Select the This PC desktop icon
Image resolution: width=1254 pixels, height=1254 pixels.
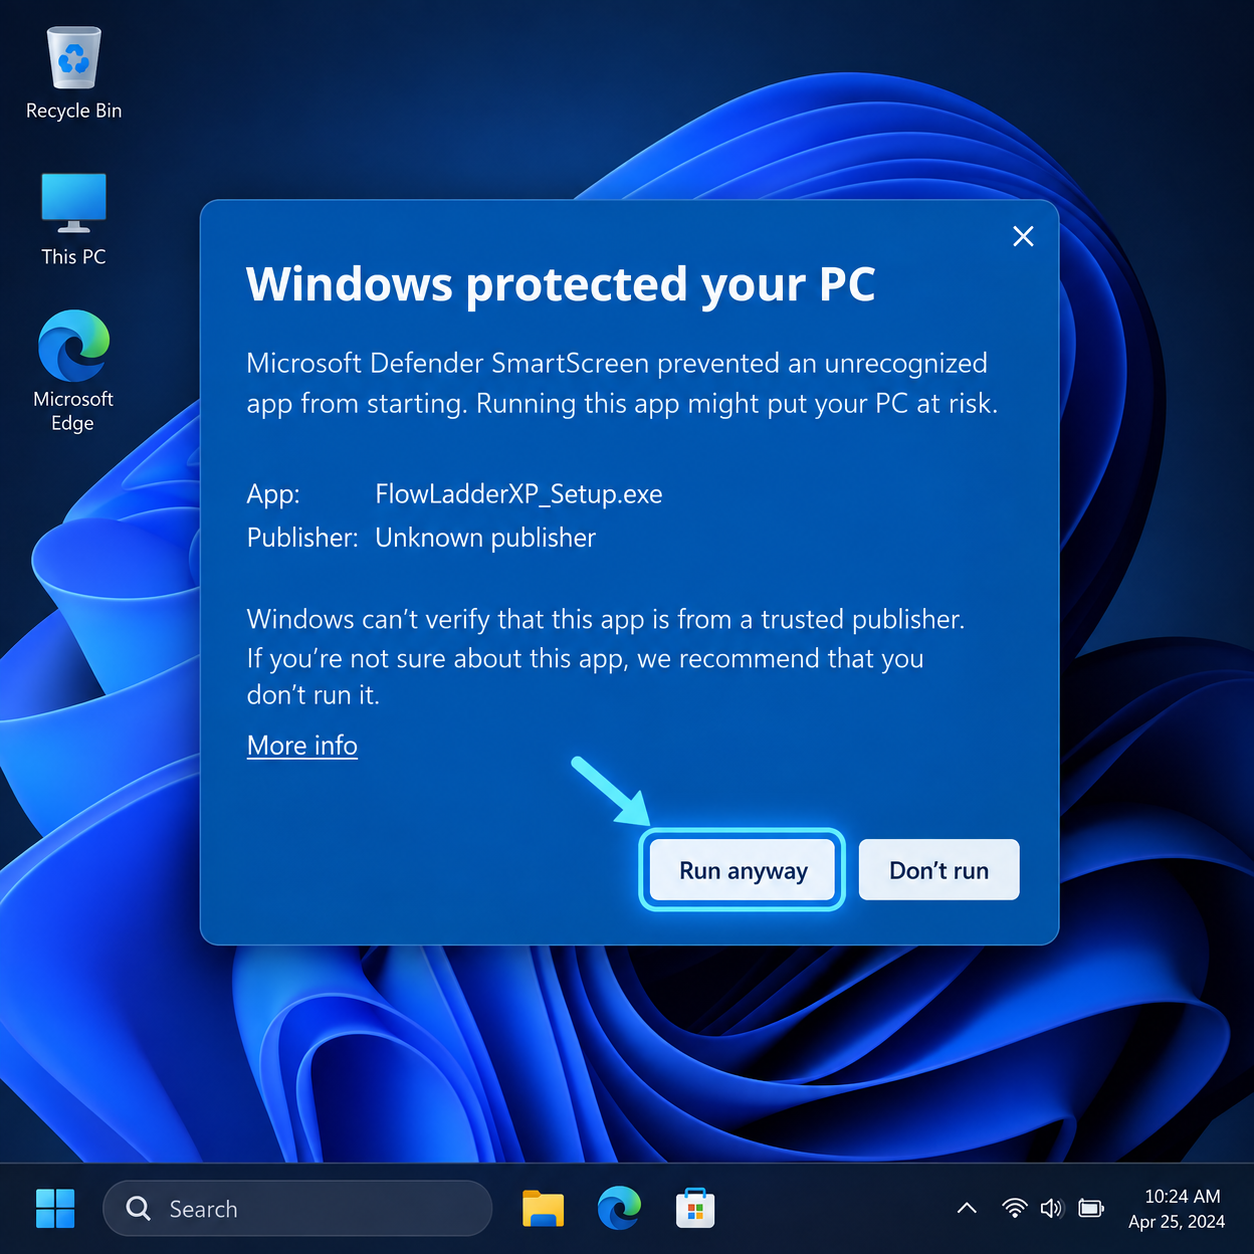tap(74, 219)
